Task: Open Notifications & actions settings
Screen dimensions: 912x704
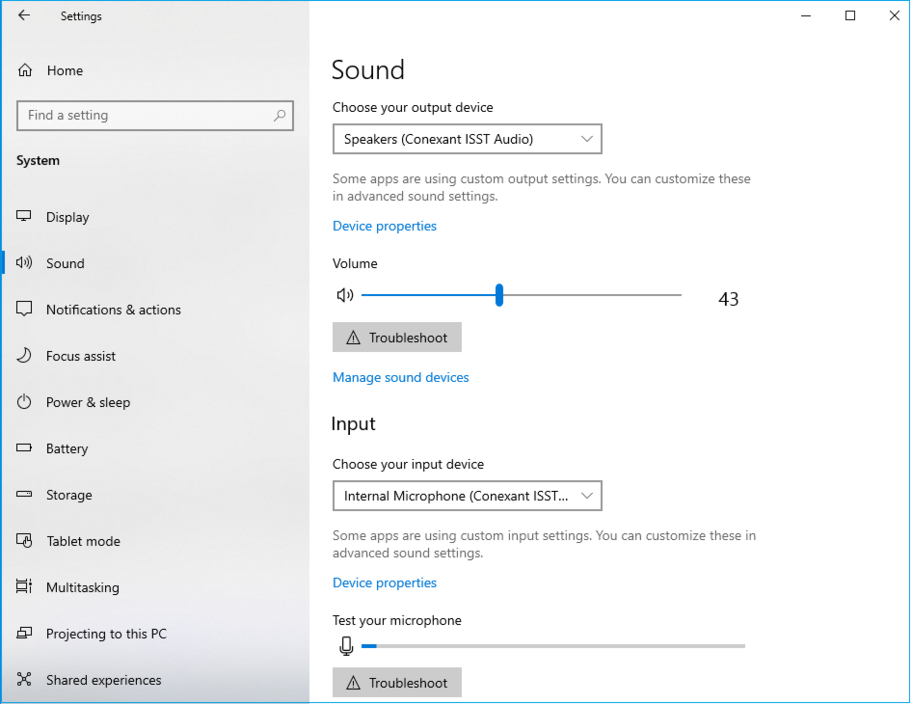Action: [113, 310]
